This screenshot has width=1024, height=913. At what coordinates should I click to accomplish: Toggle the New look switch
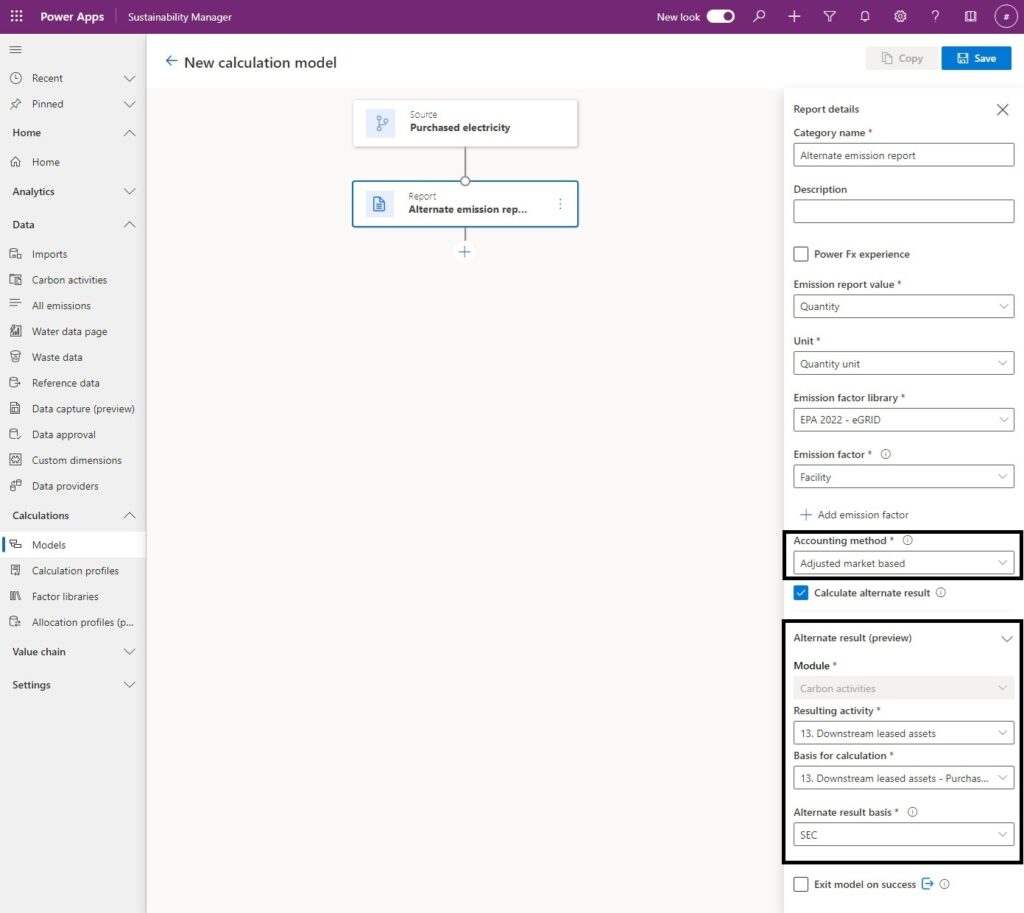point(720,17)
